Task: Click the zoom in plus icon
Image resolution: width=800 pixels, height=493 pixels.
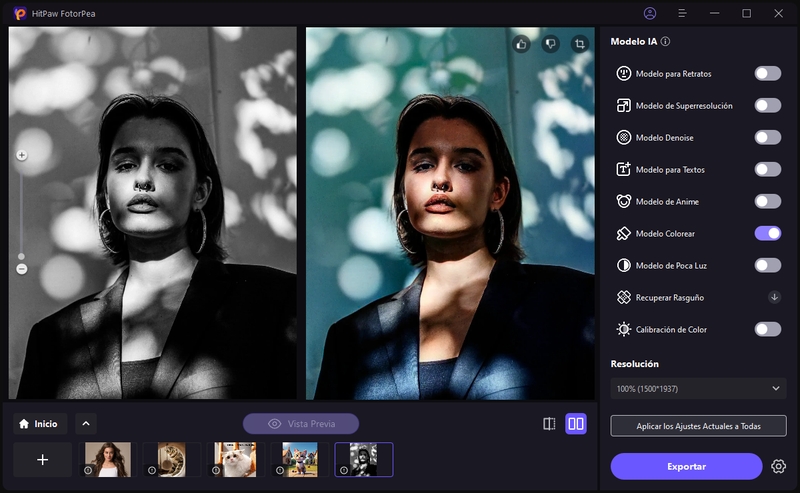Action: point(21,156)
